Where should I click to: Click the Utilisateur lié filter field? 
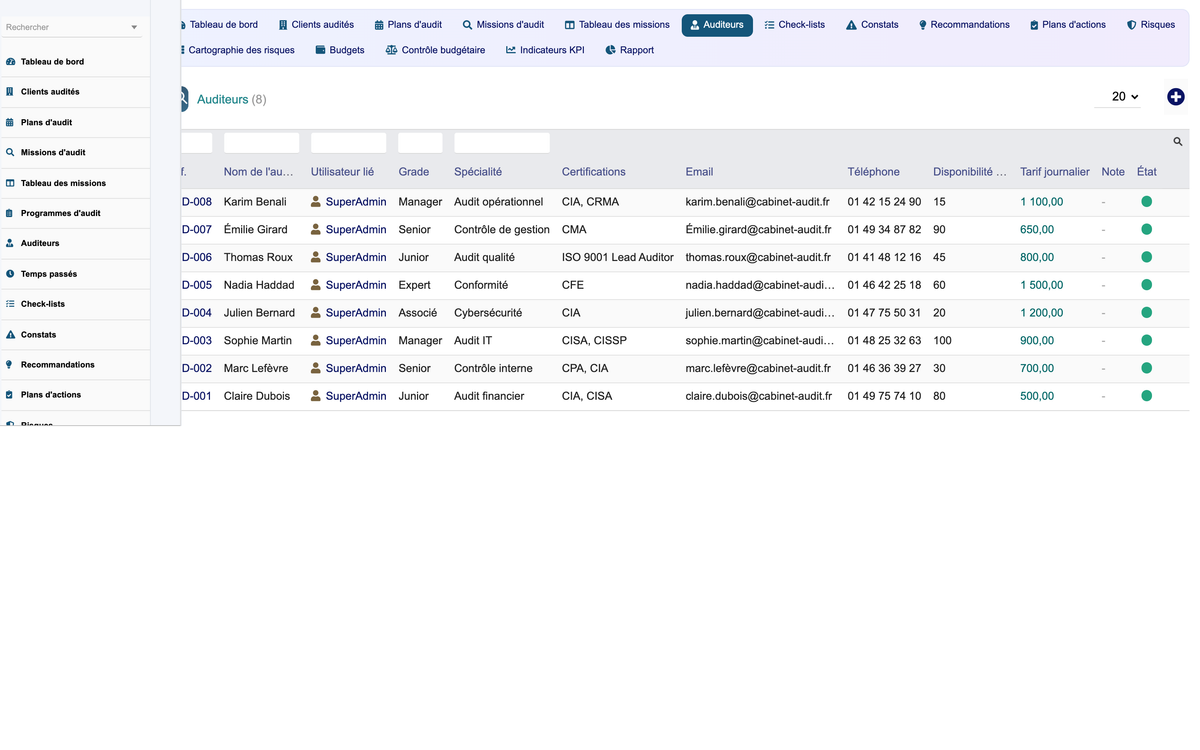[348, 143]
